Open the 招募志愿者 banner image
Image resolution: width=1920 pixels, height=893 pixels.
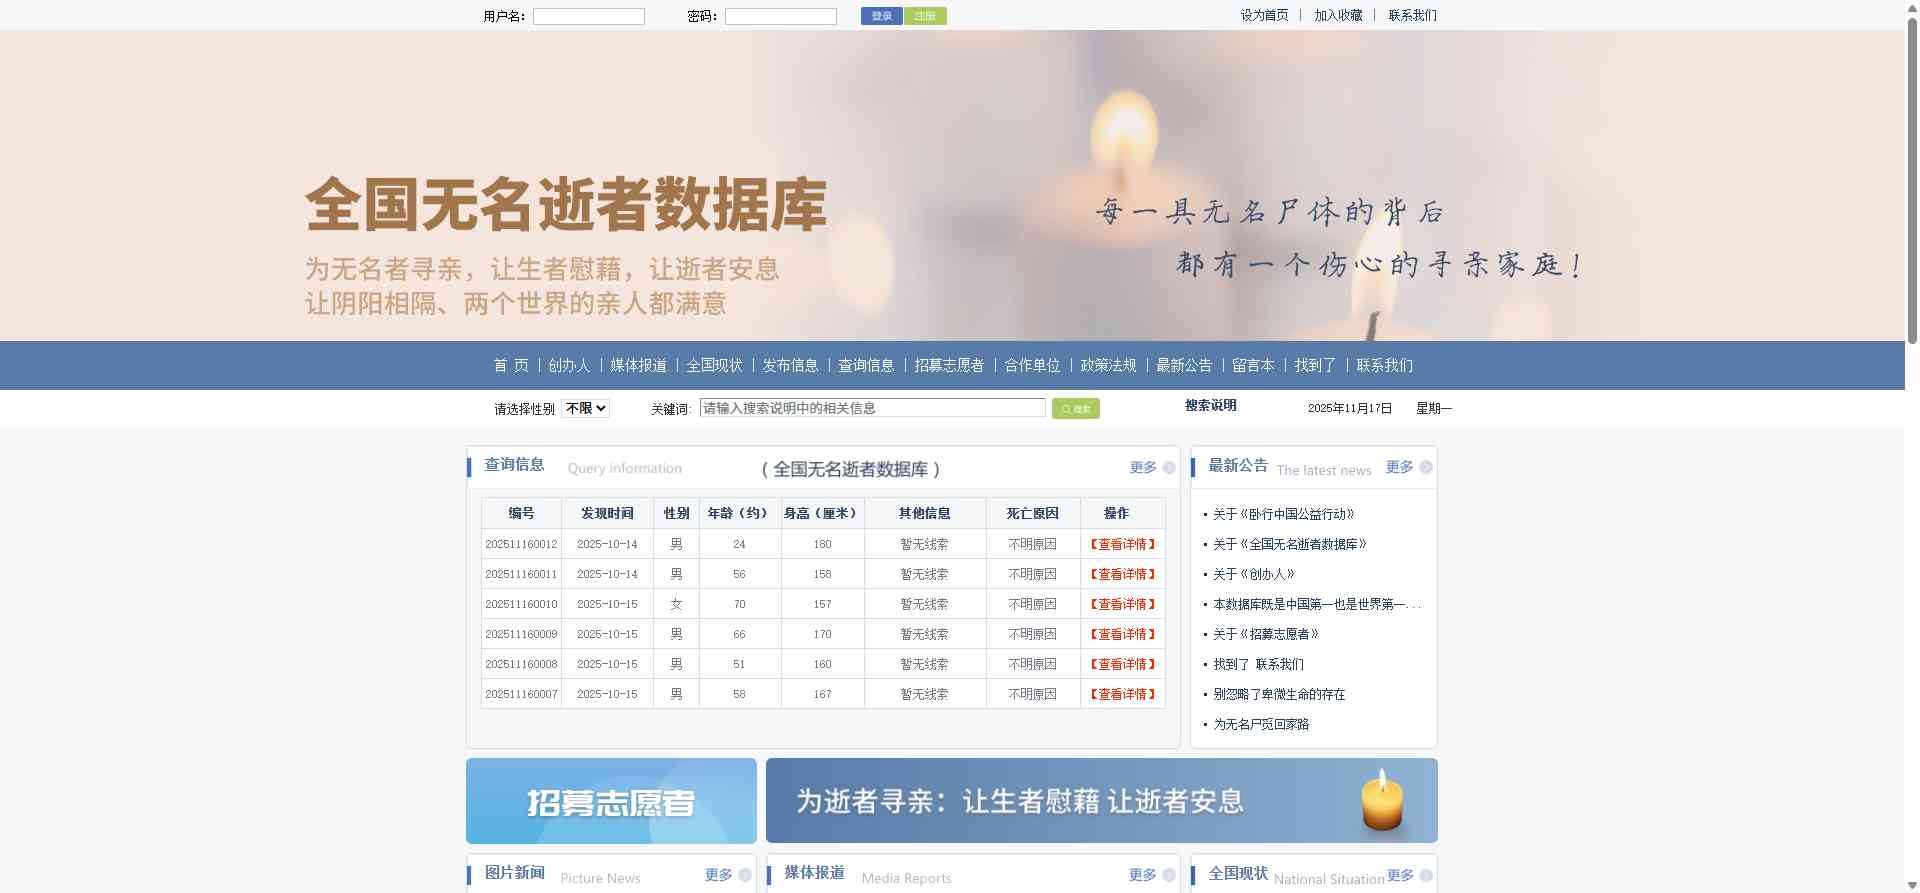point(611,801)
